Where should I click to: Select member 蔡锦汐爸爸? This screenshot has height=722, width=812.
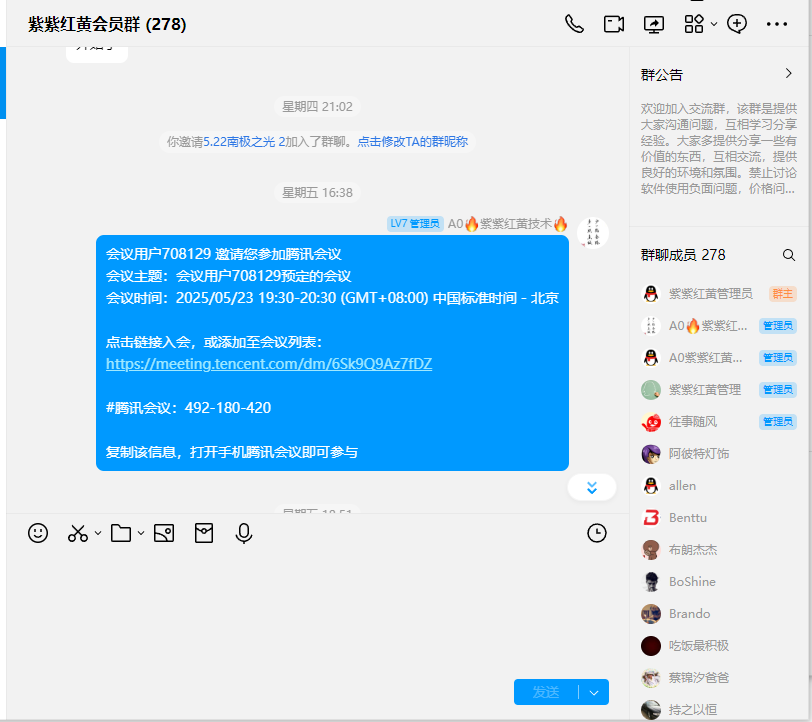(718, 677)
